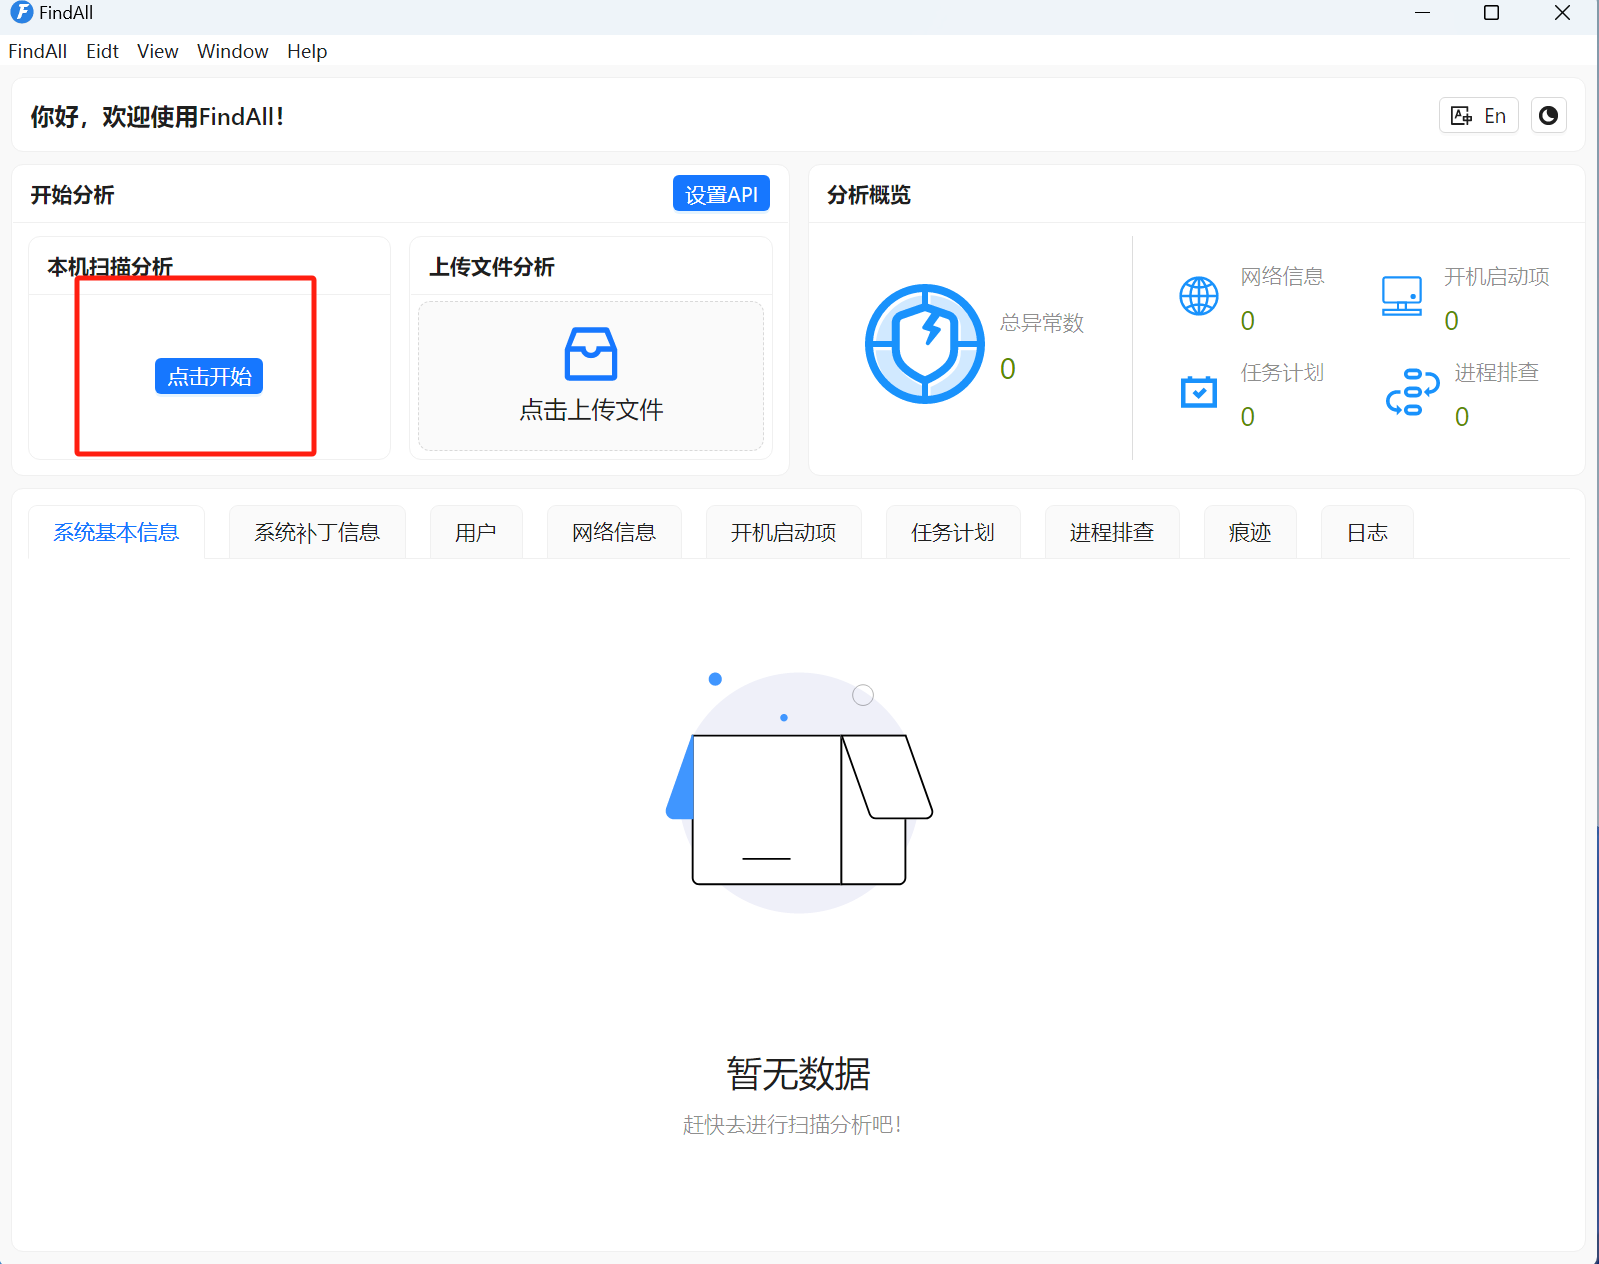Click the FindAll app logo icon
Image resolution: width=1599 pixels, height=1264 pixels.
[x=21, y=12]
